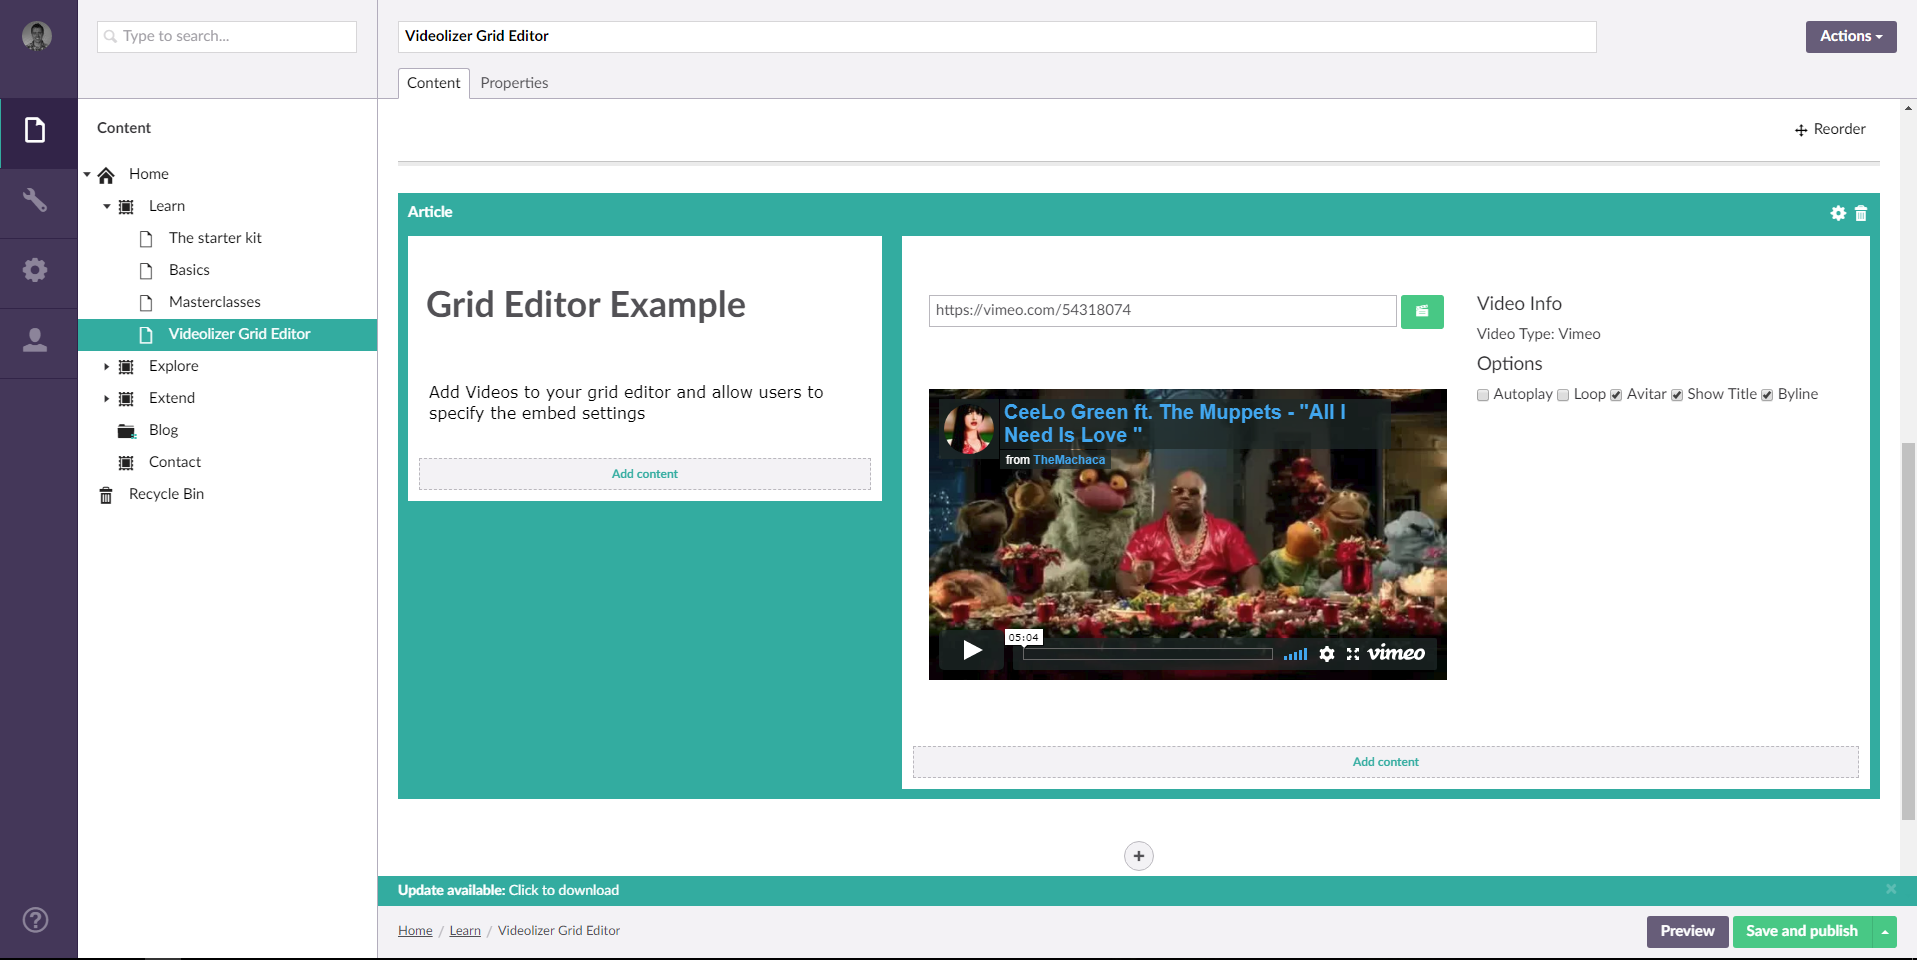Dismiss the update available banner
This screenshot has height=960, width=1917.
[1891, 889]
